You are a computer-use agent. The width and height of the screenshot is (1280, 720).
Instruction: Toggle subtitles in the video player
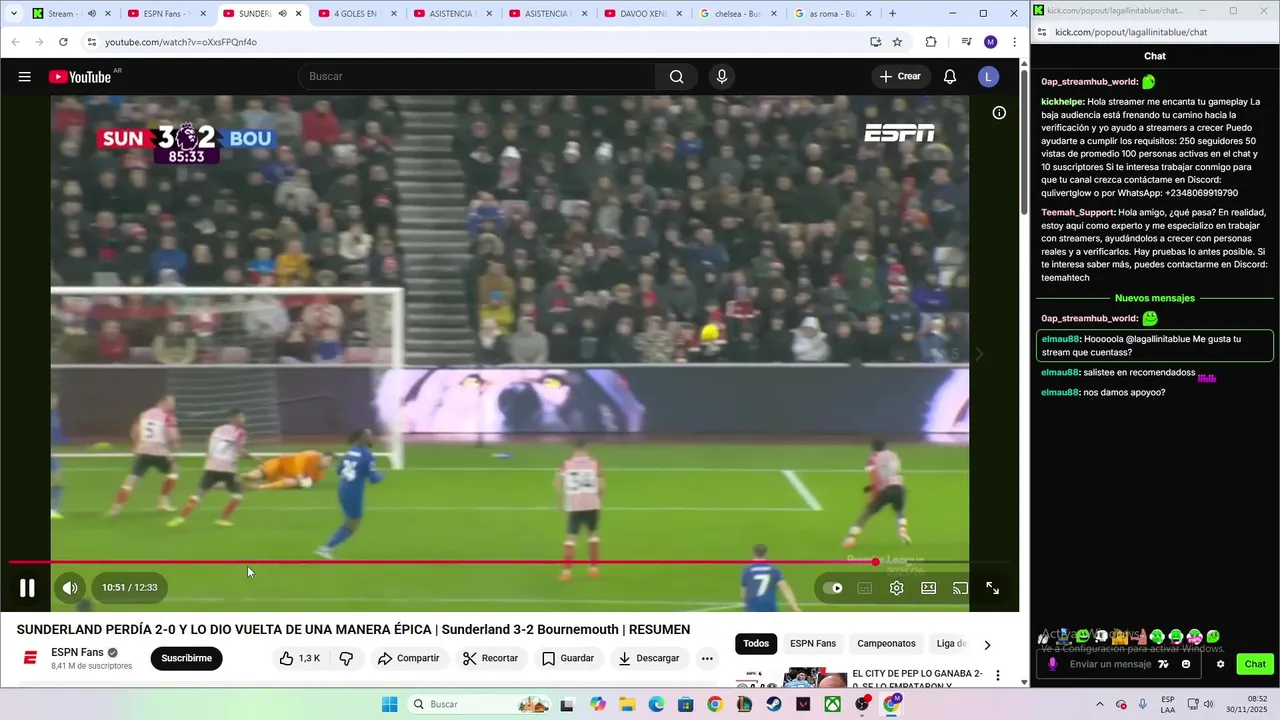click(x=865, y=588)
